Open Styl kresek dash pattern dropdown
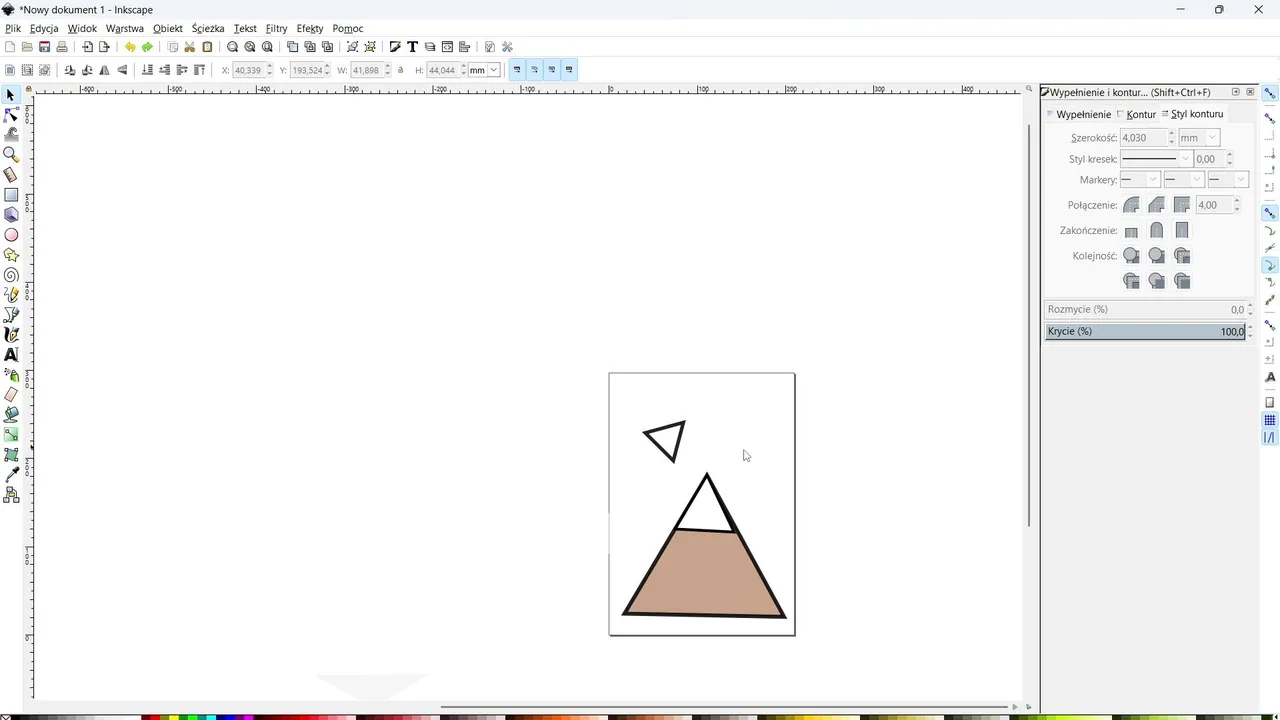Screen dimensions: 1280x720 (x=1157, y=159)
